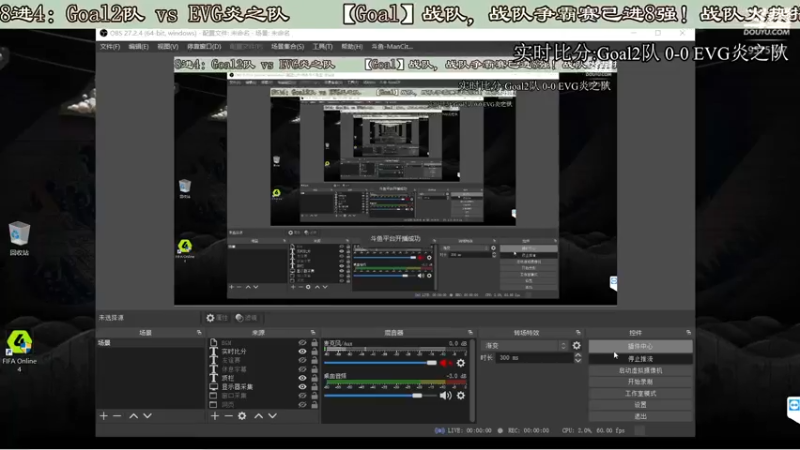
Task: Increase transition duration with up arrow
Action: pos(578,355)
